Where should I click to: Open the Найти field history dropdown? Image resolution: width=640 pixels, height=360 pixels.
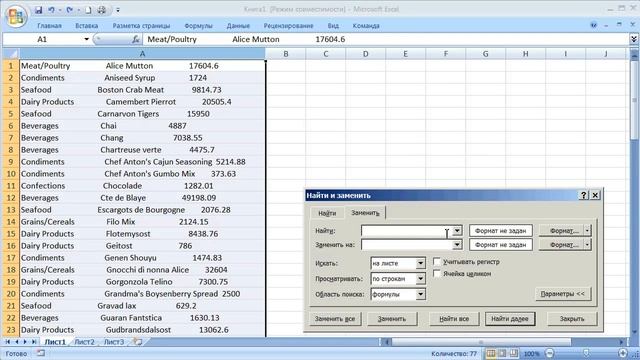pyautogui.click(x=457, y=231)
